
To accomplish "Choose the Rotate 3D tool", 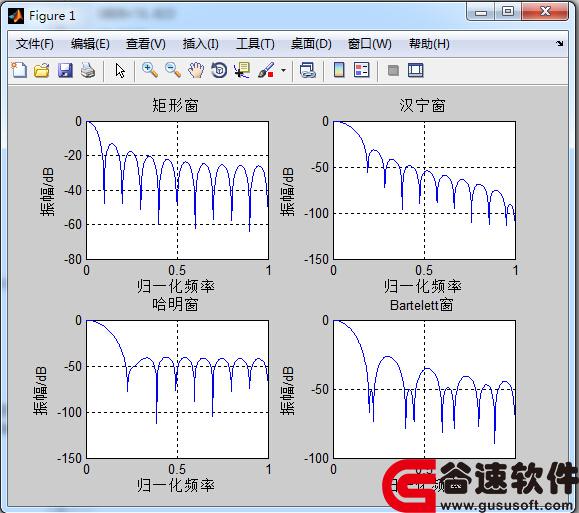I will (219, 70).
